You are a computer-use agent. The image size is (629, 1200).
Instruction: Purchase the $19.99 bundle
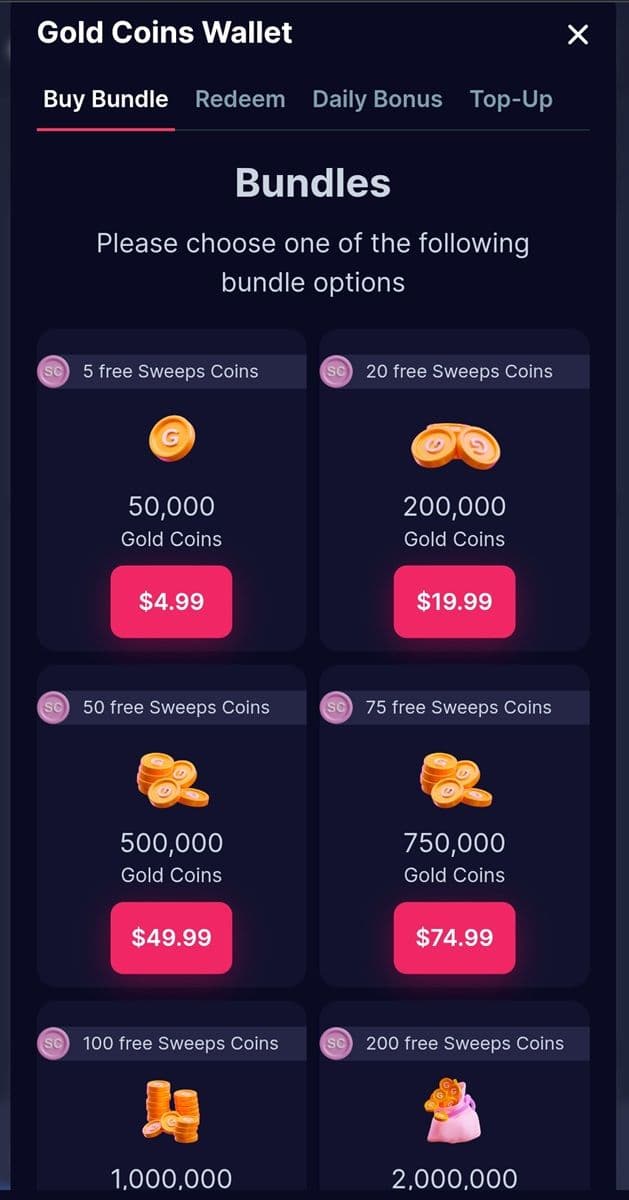[x=455, y=601]
